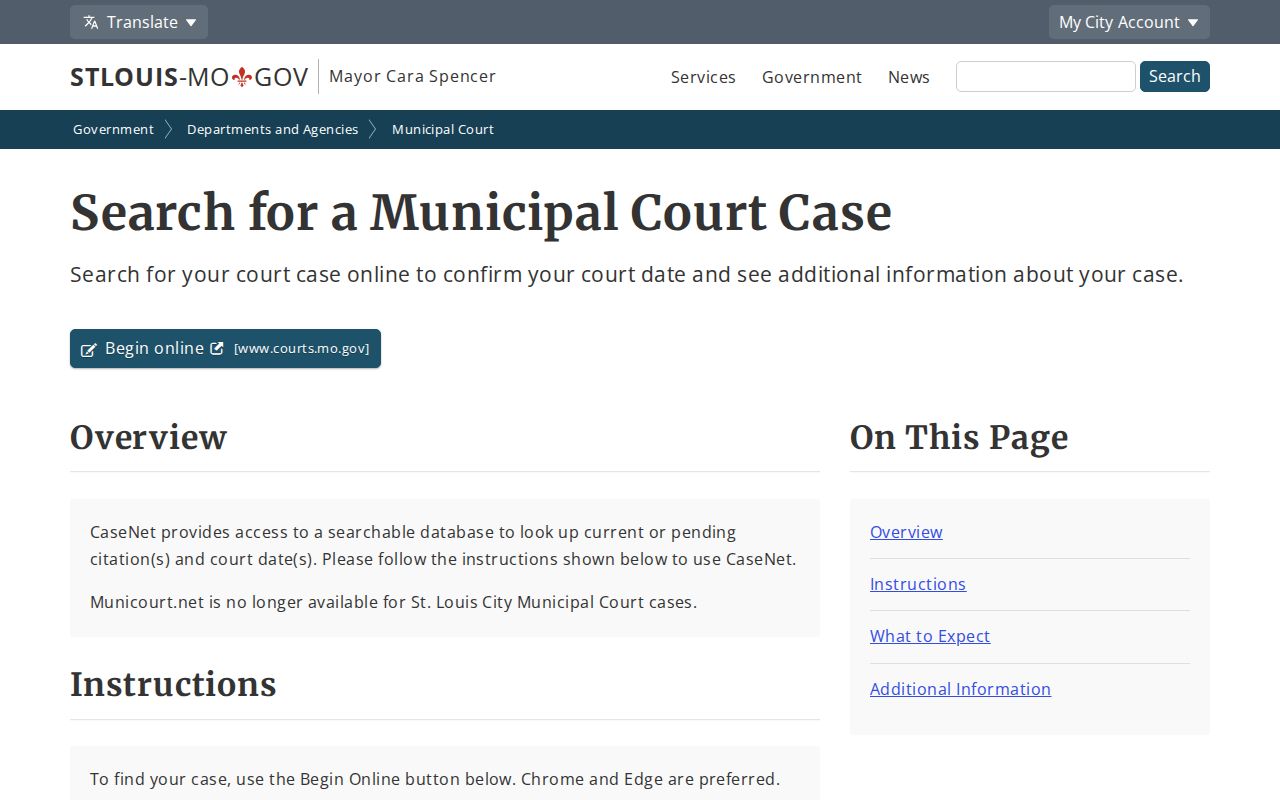Click the fleur-de-lis icon in logo
The width and height of the screenshot is (1280, 800).
(241, 77)
